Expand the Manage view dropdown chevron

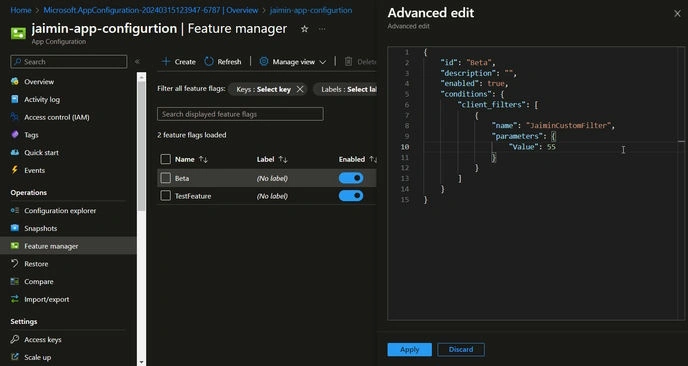coord(322,62)
